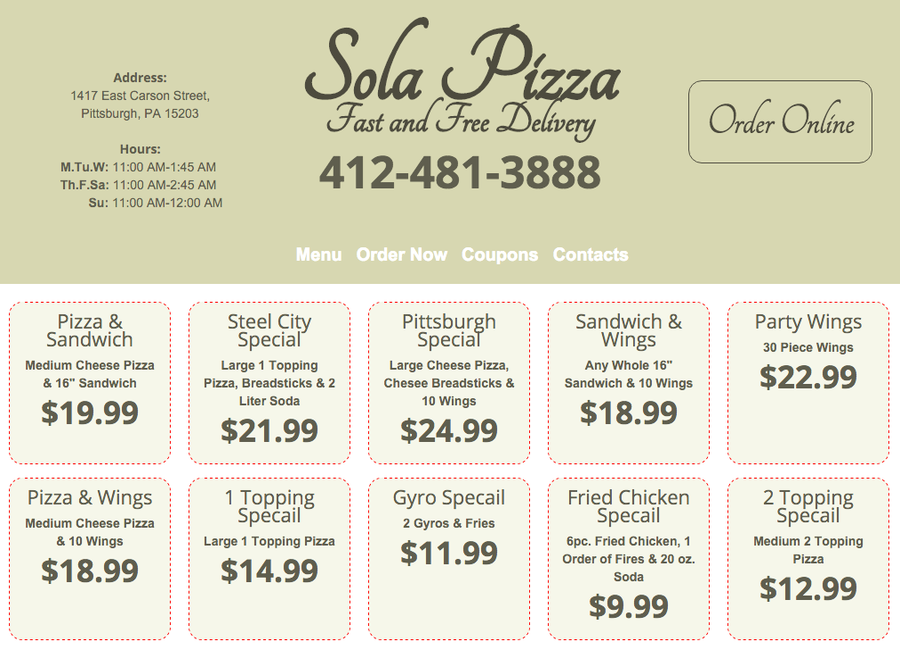Select the 2 Topping Specail $12.99 deal
Screen dimensions: 900x650
[x=808, y=558]
